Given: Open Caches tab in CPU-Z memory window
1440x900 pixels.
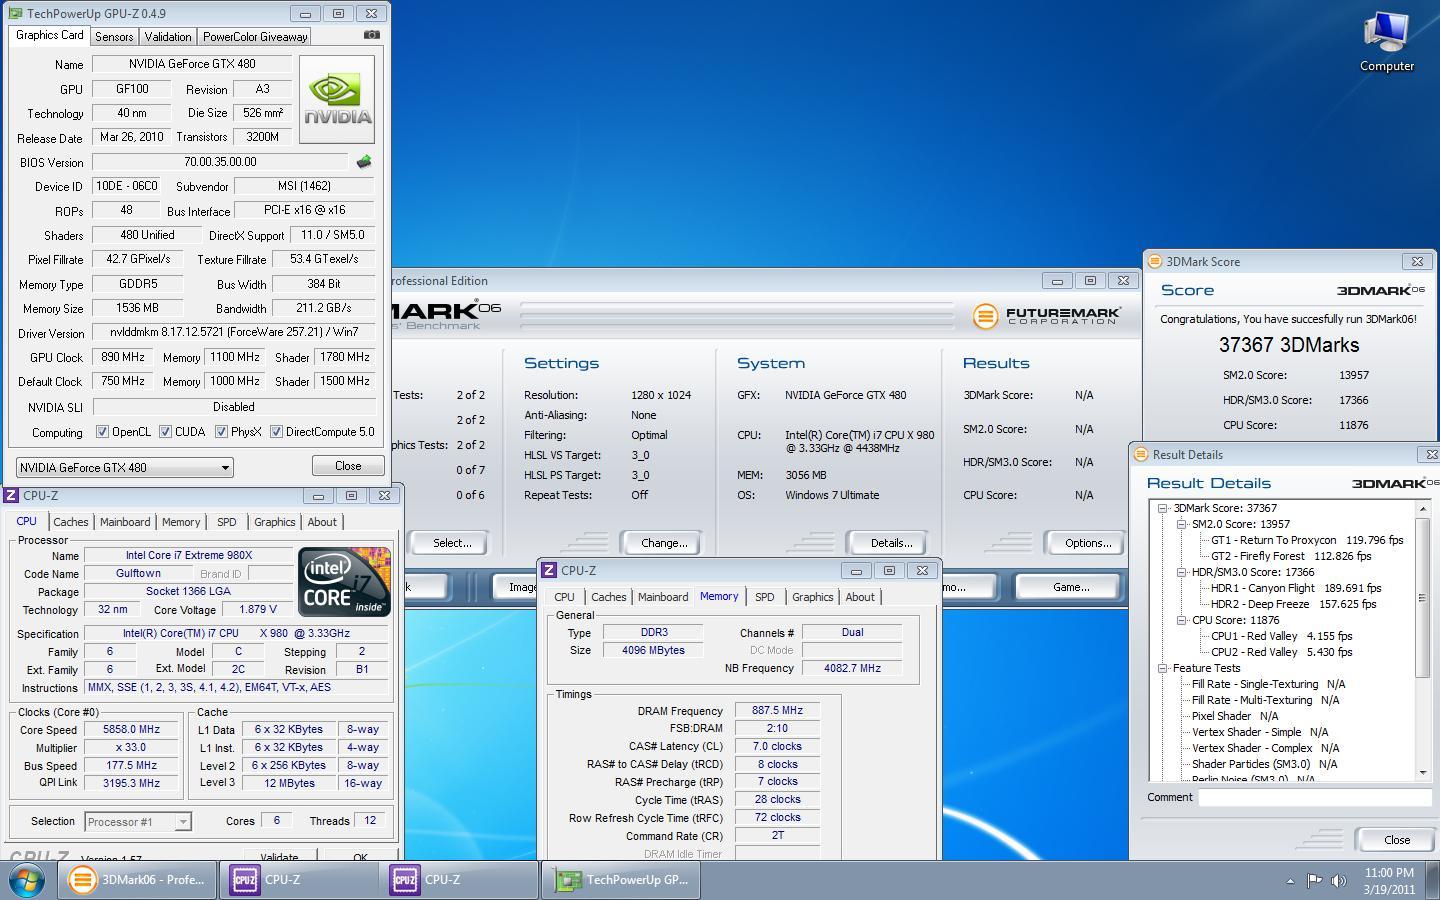Looking at the screenshot, I should point(608,597).
